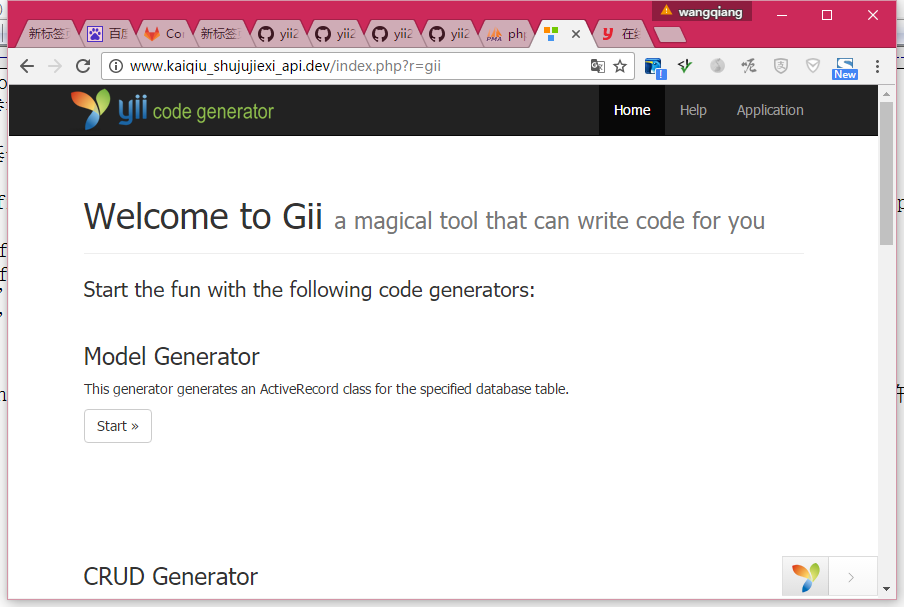The height and width of the screenshot is (607, 904).
Task: Click the gray circle extension icon
Action: 717,66
